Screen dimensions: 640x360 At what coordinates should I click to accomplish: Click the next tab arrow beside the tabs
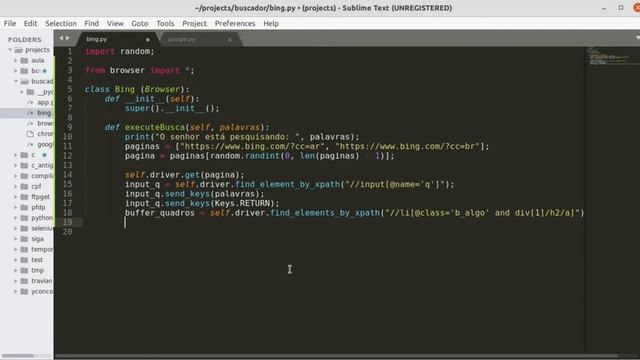tap(68, 38)
